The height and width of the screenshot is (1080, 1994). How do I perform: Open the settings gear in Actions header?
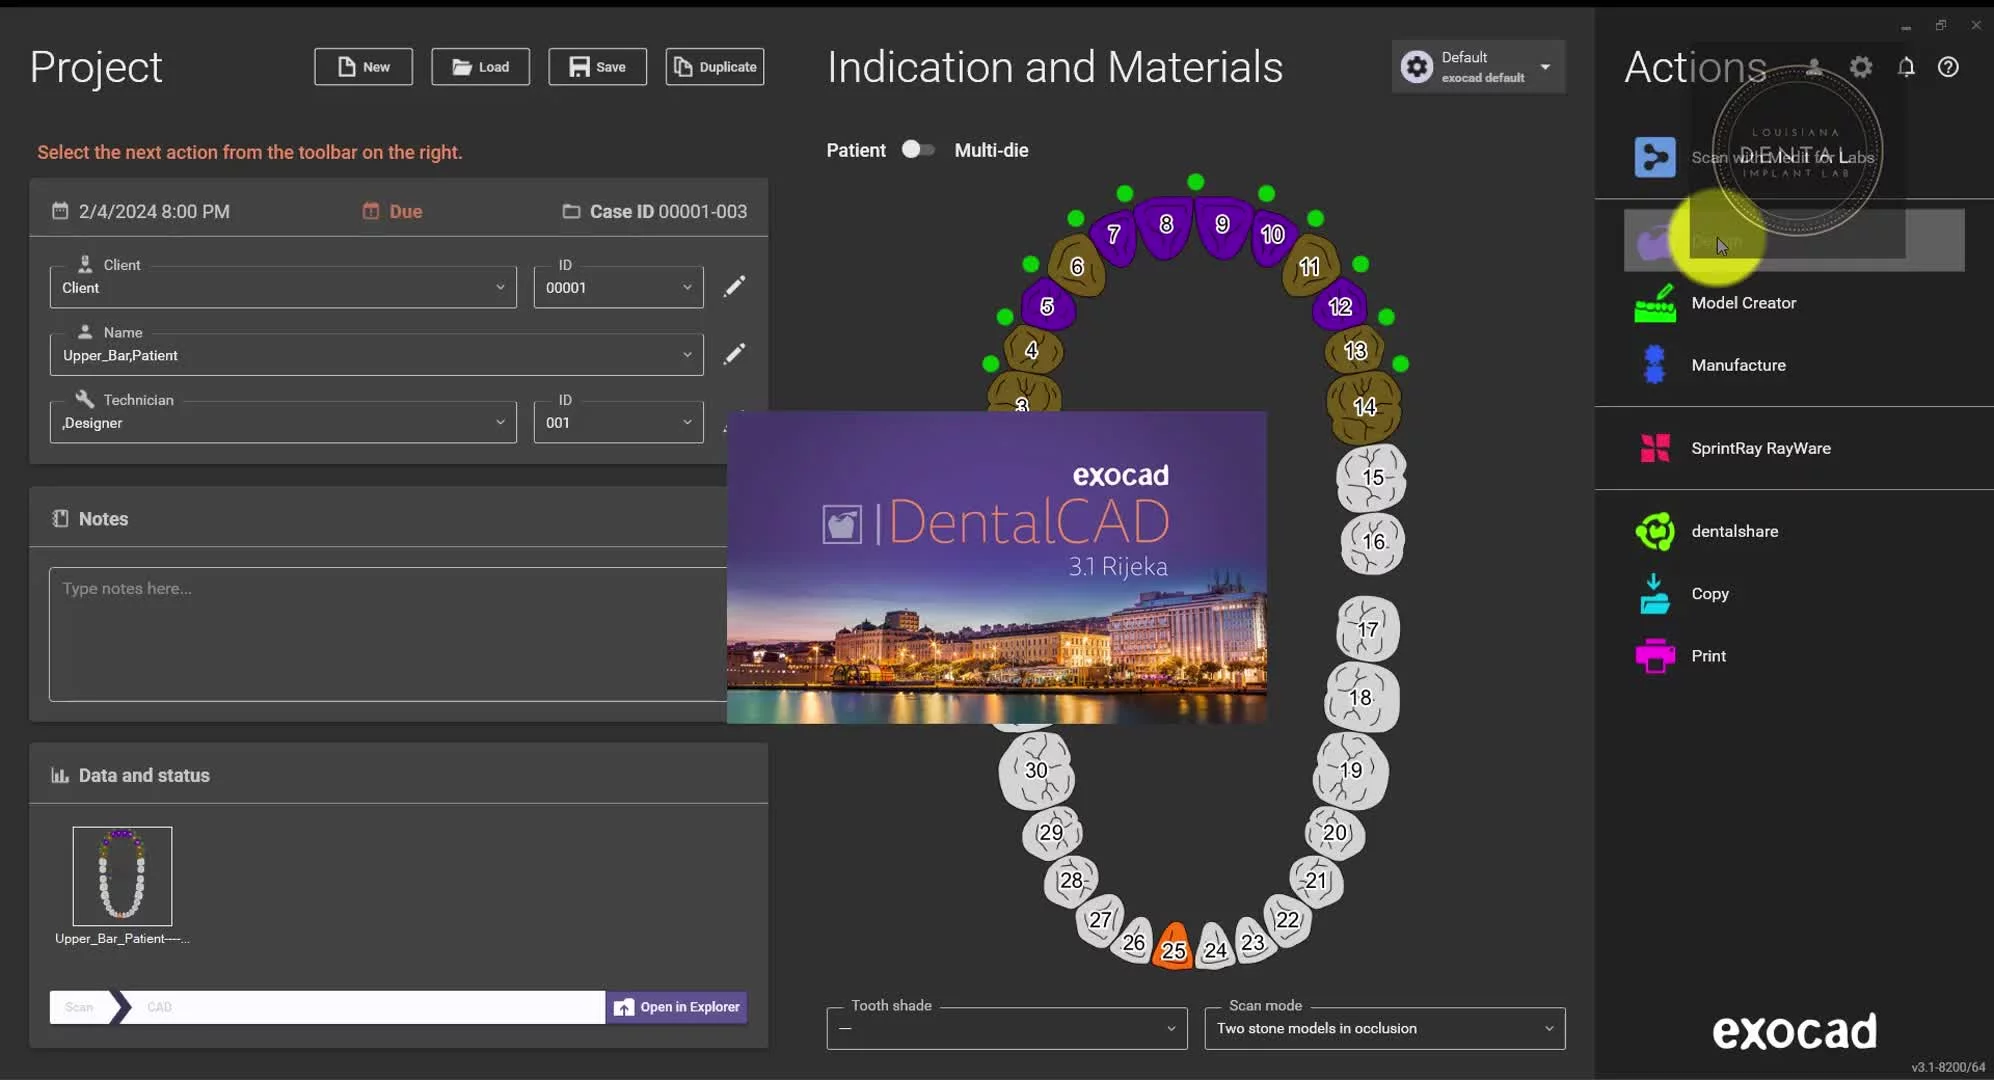click(x=1861, y=67)
